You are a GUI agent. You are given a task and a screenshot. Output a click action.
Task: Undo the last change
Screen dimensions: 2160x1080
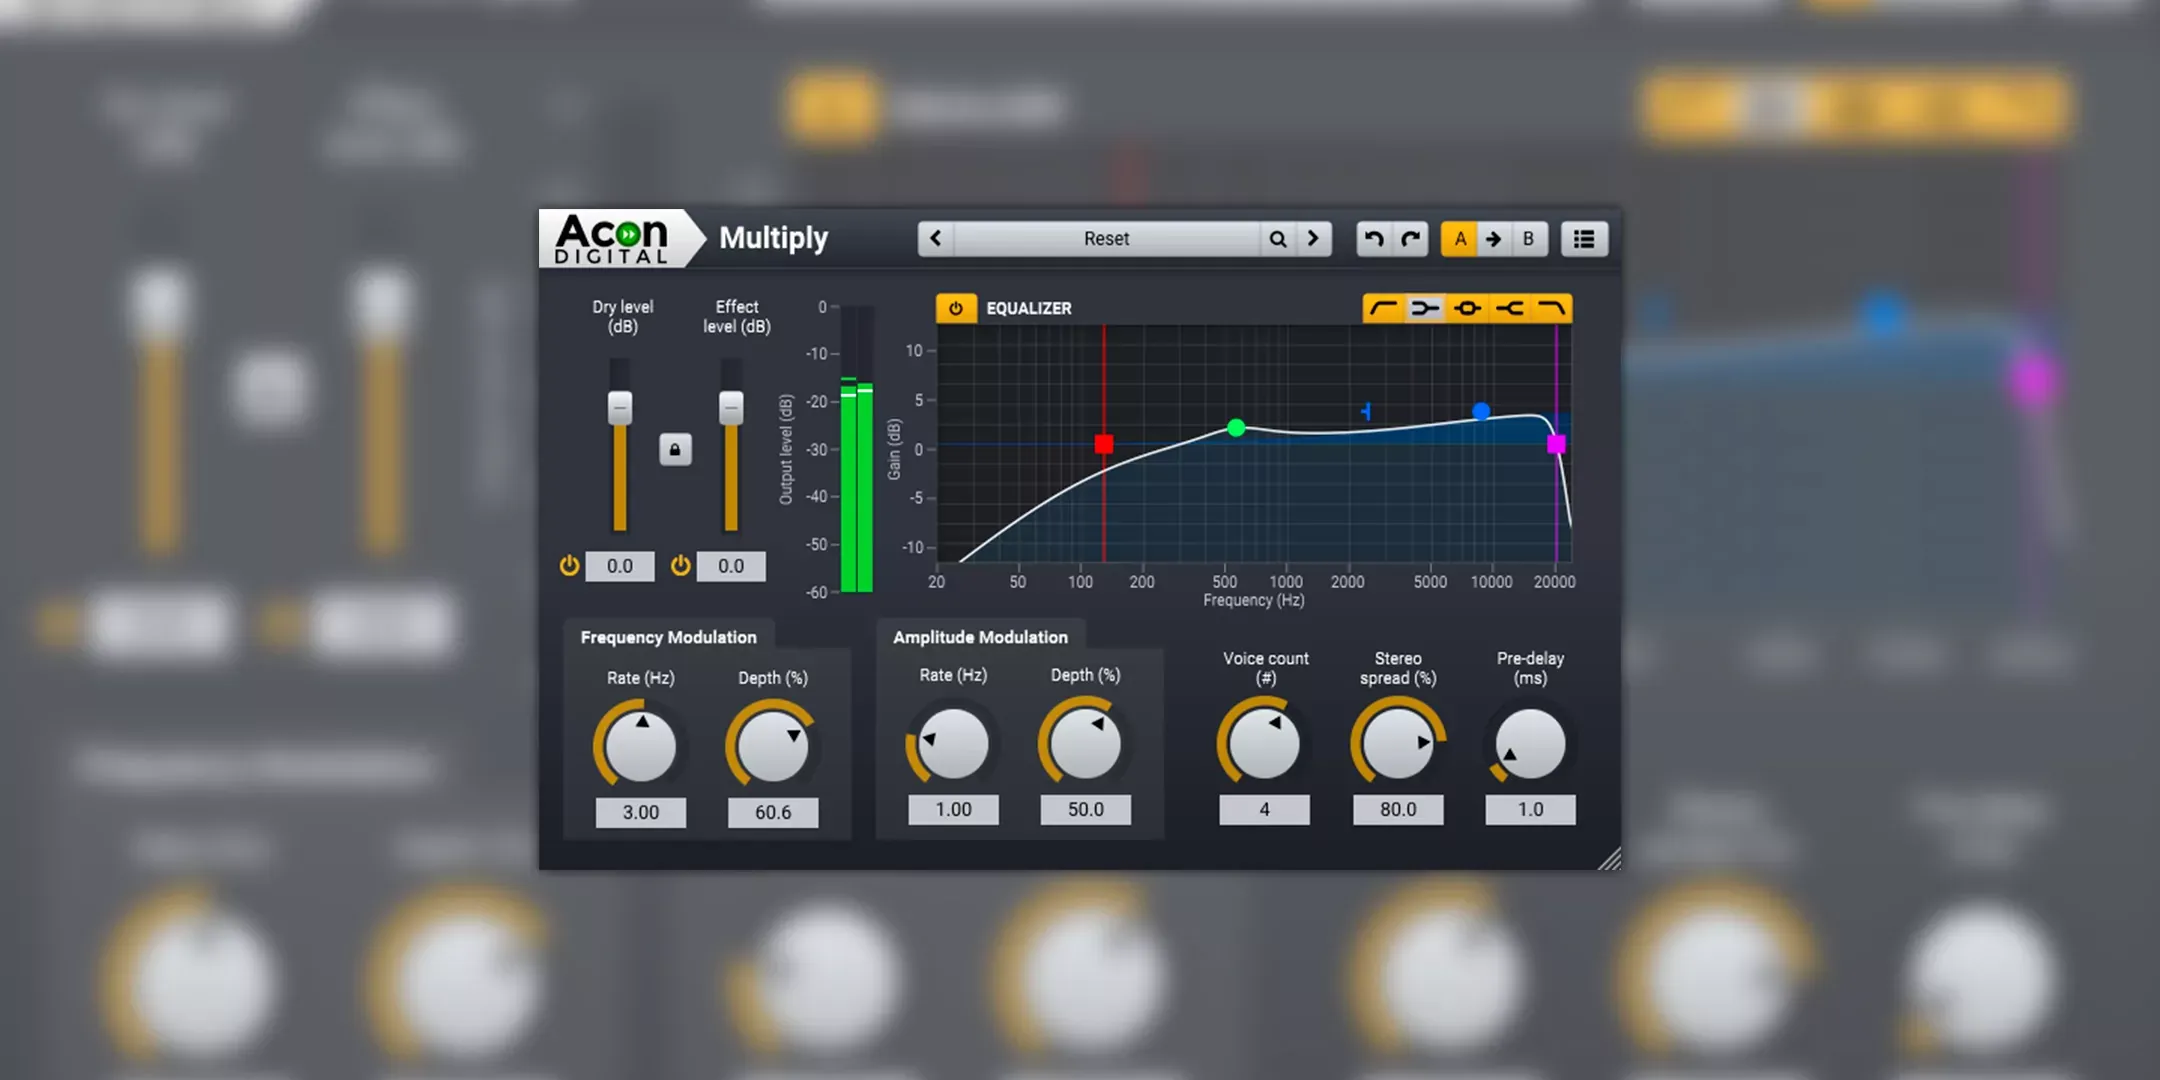click(x=1374, y=239)
